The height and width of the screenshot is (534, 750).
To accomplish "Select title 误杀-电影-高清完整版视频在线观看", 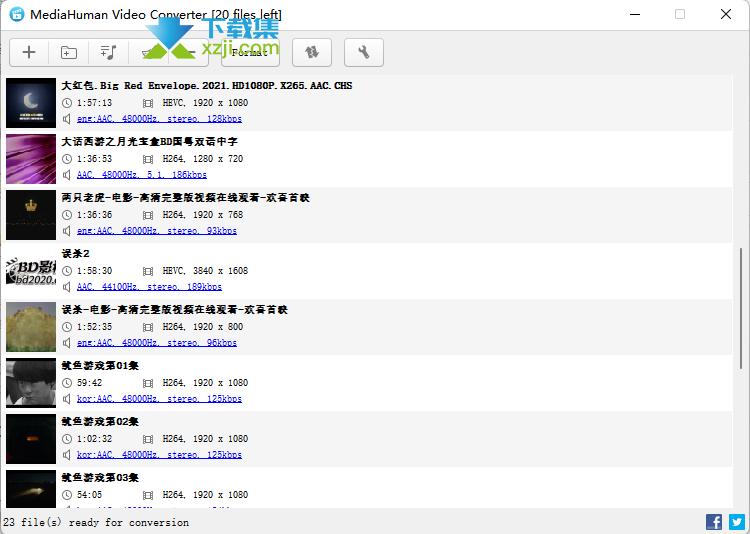I will point(175,310).
